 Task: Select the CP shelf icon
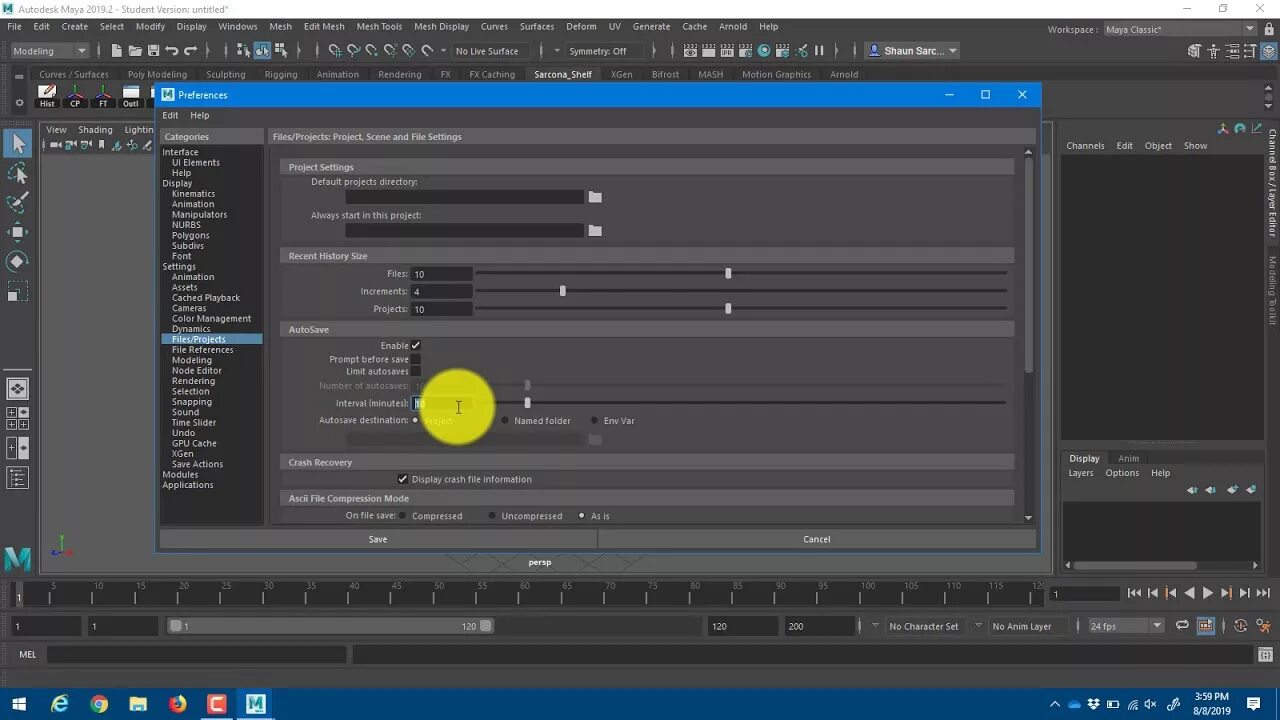(75, 96)
